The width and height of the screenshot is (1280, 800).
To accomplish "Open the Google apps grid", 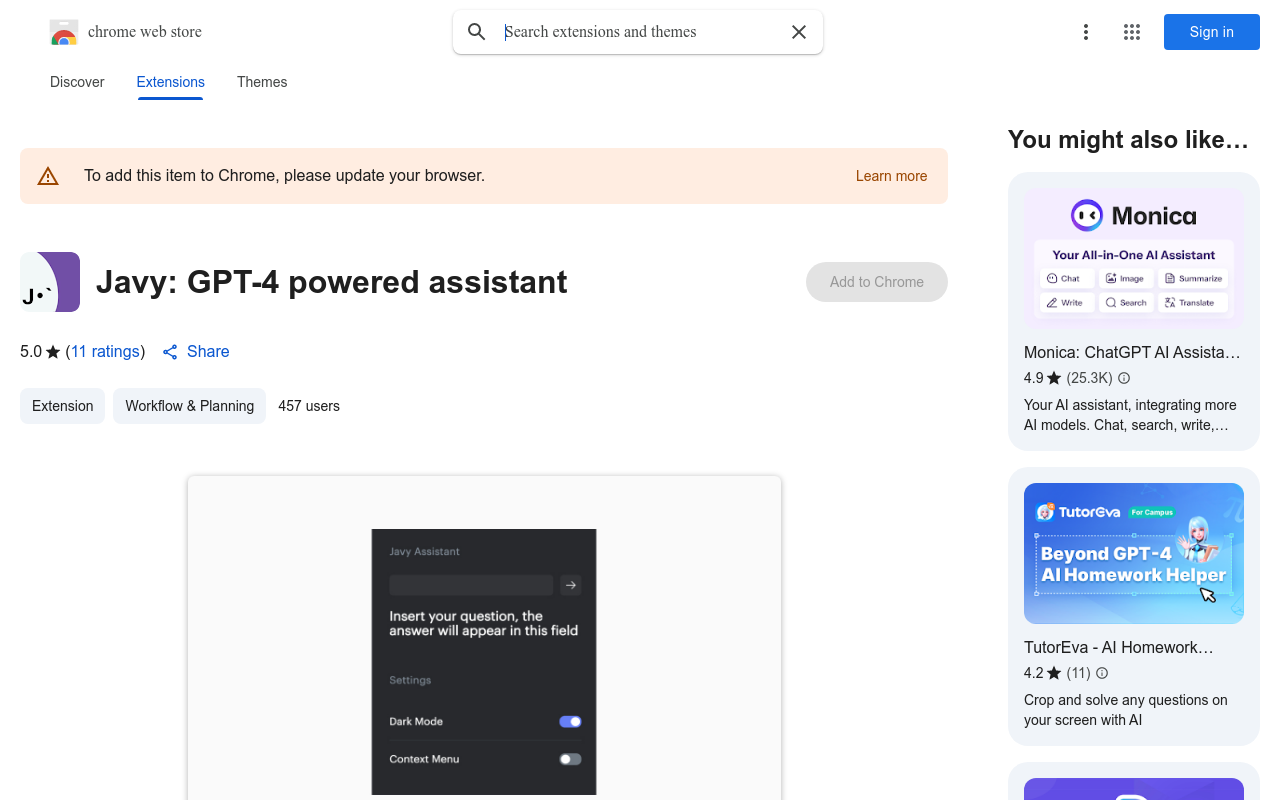I will (x=1132, y=32).
